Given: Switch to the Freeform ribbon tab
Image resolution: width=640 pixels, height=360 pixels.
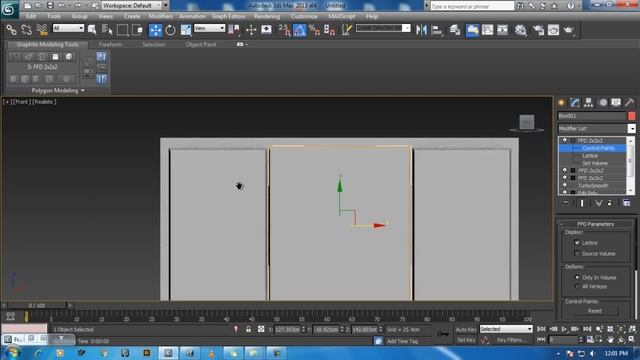Looking at the screenshot, I should coord(110,44).
